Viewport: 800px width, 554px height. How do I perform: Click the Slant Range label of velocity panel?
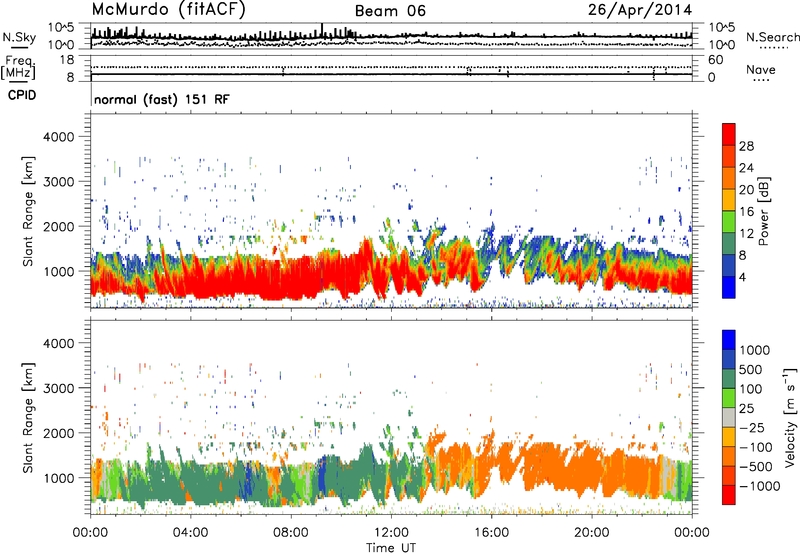pyautogui.click(x=28, y=417)
